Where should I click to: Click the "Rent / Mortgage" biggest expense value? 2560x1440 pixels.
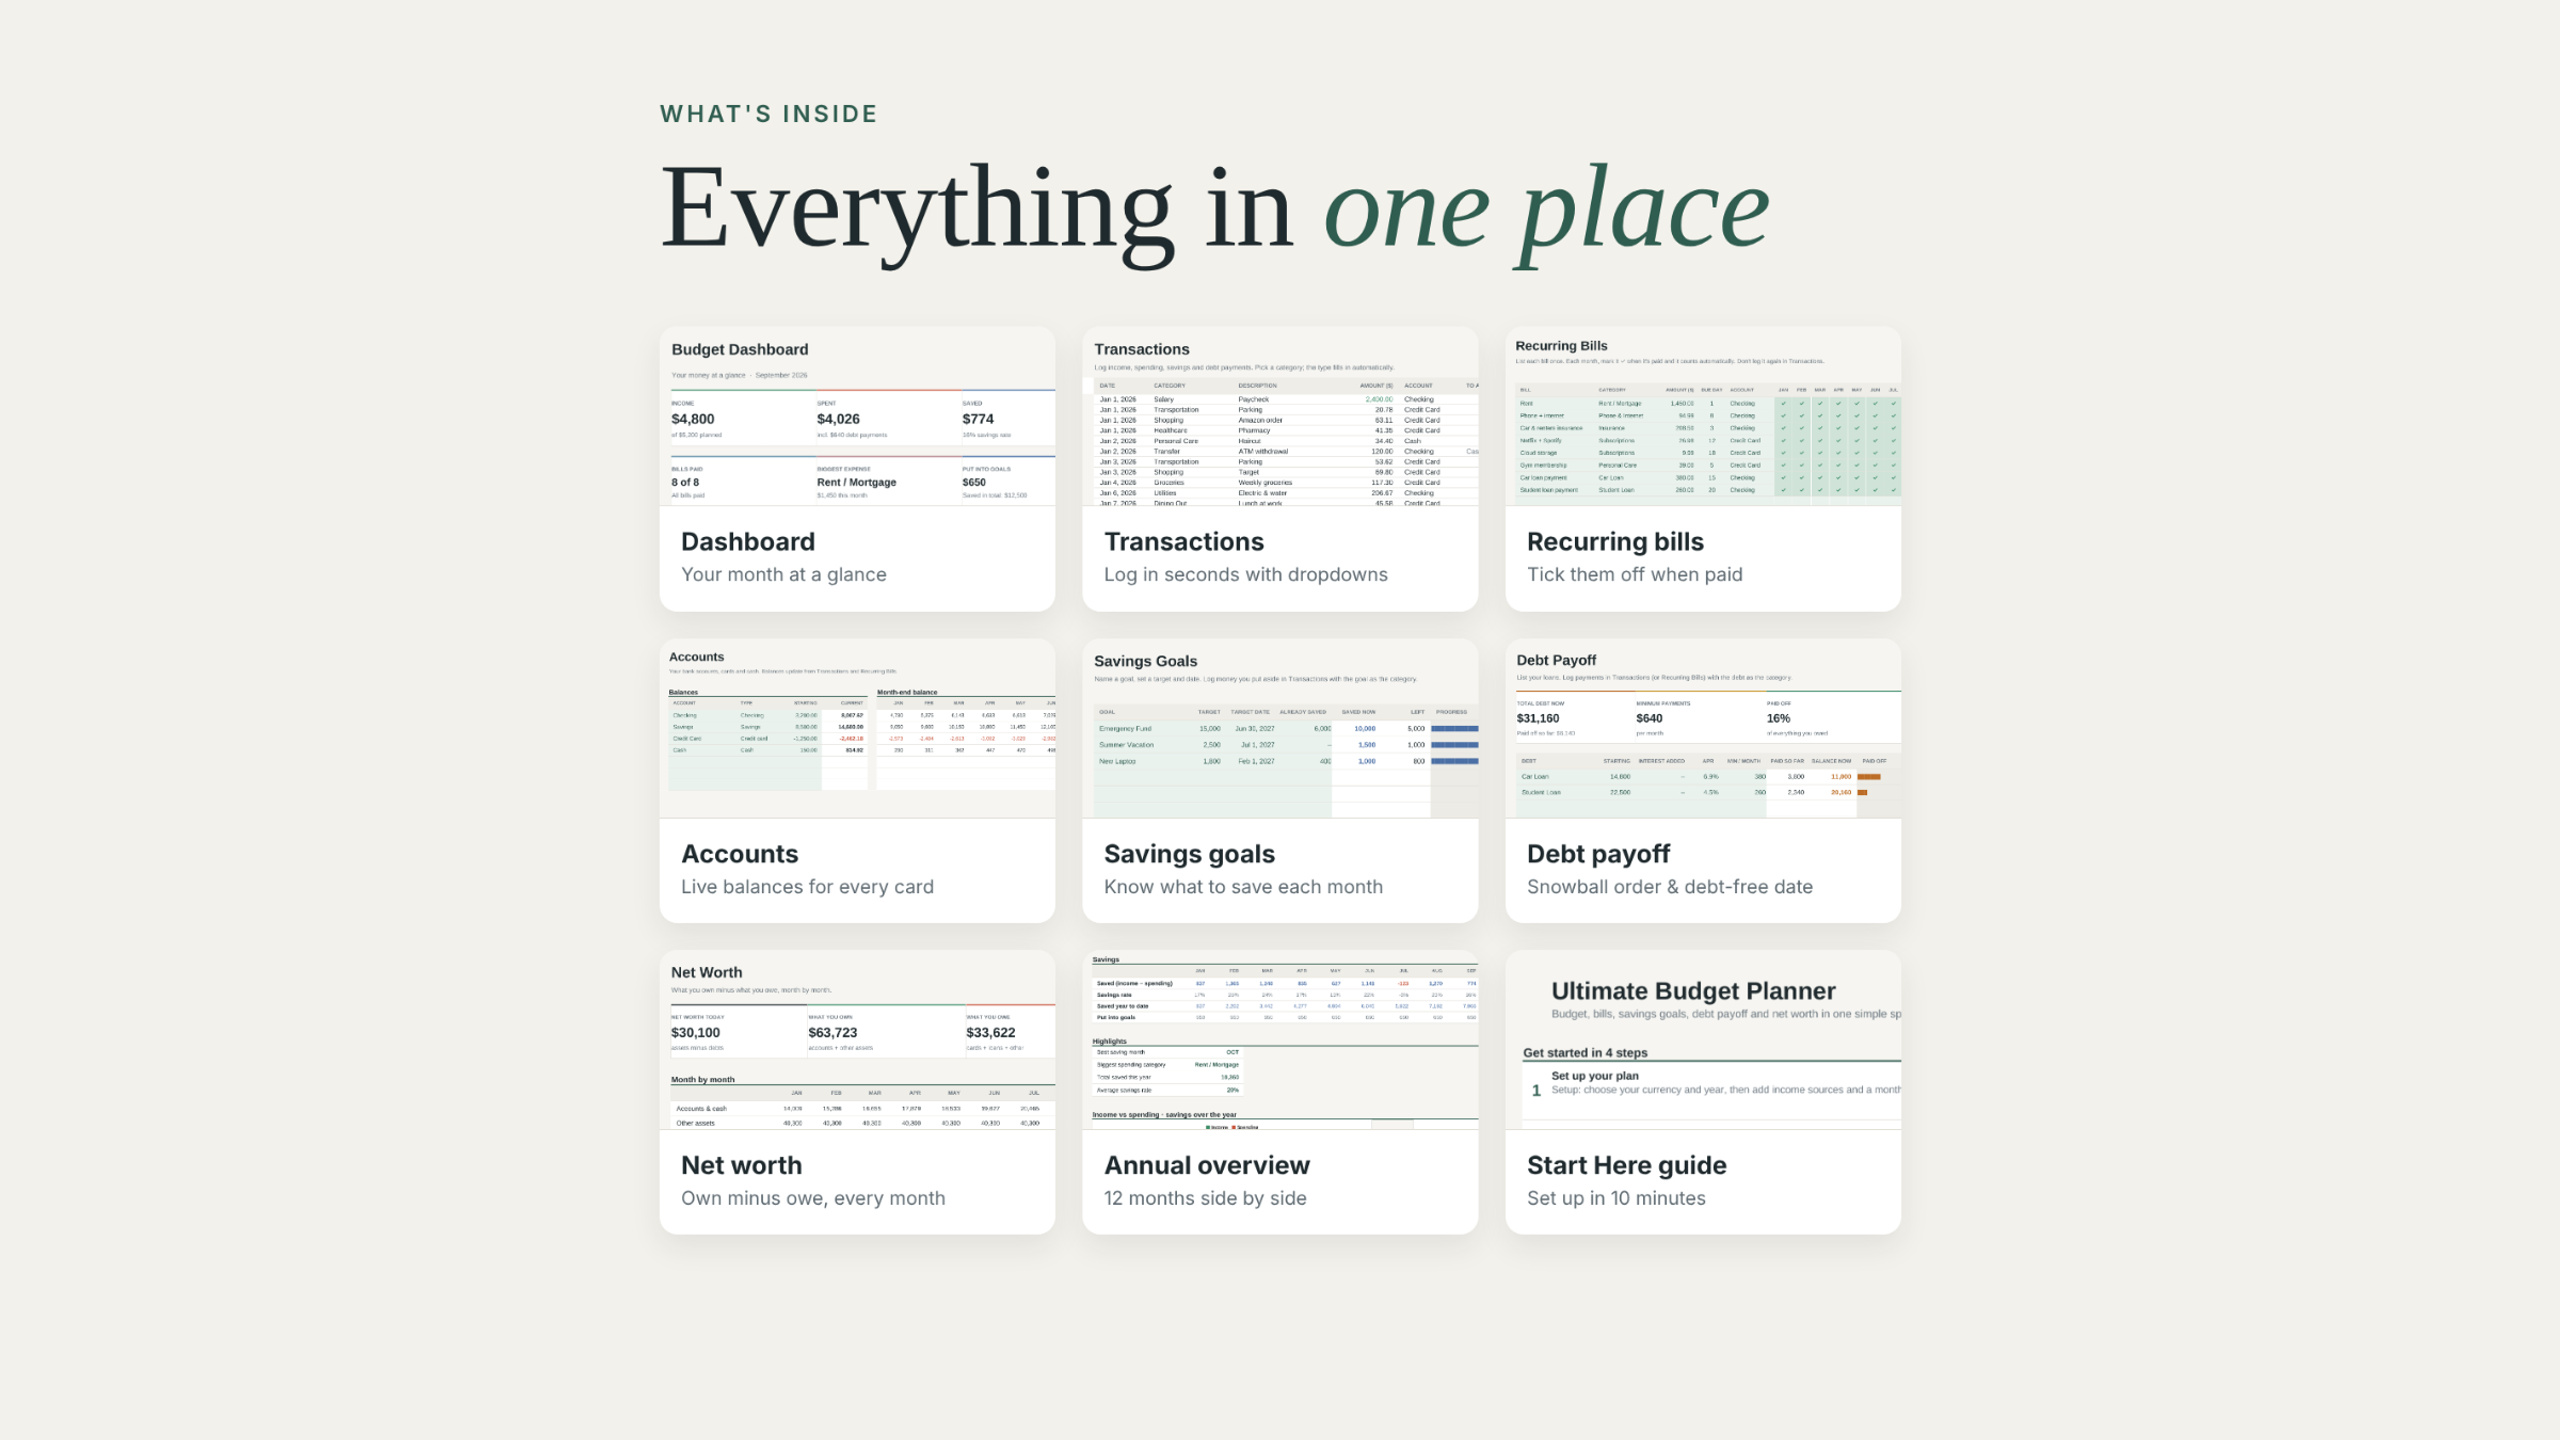point(856,482)
